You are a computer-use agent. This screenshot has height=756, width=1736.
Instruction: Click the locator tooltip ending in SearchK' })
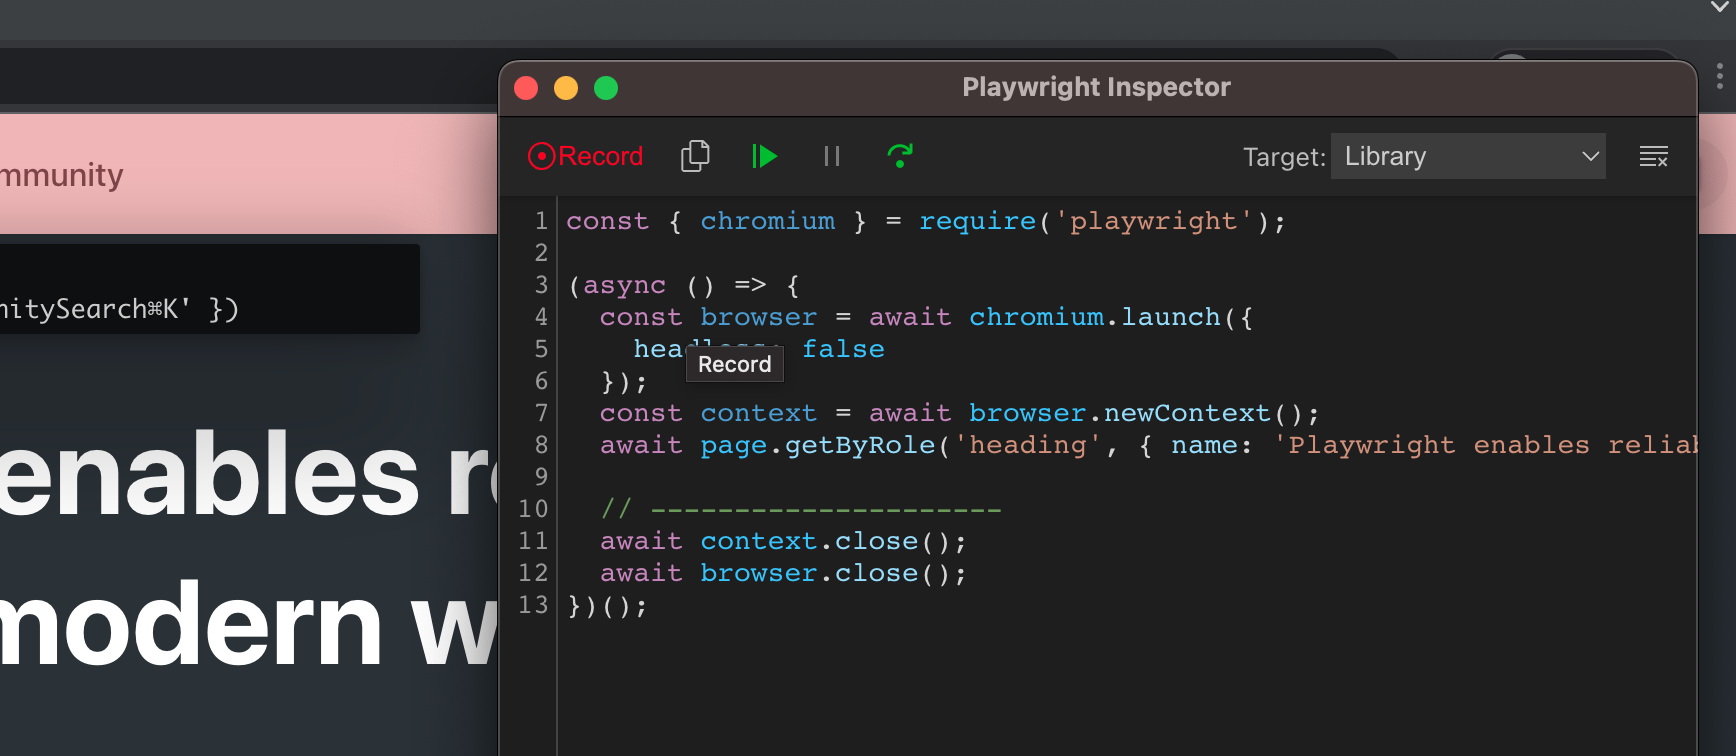(209, 289)
